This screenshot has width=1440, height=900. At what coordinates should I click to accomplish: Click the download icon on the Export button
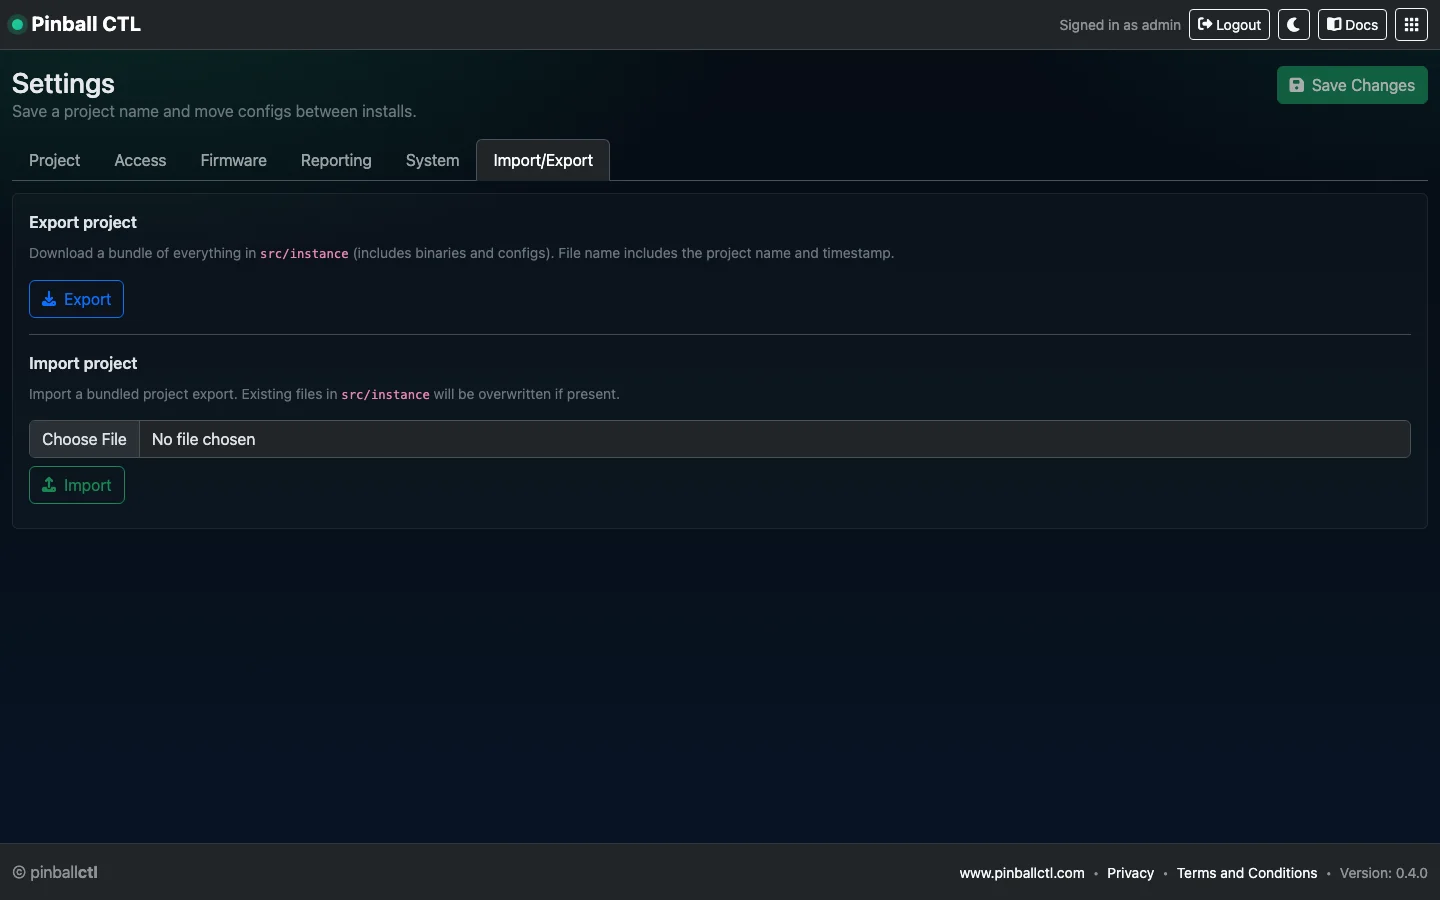click(50, 299)
